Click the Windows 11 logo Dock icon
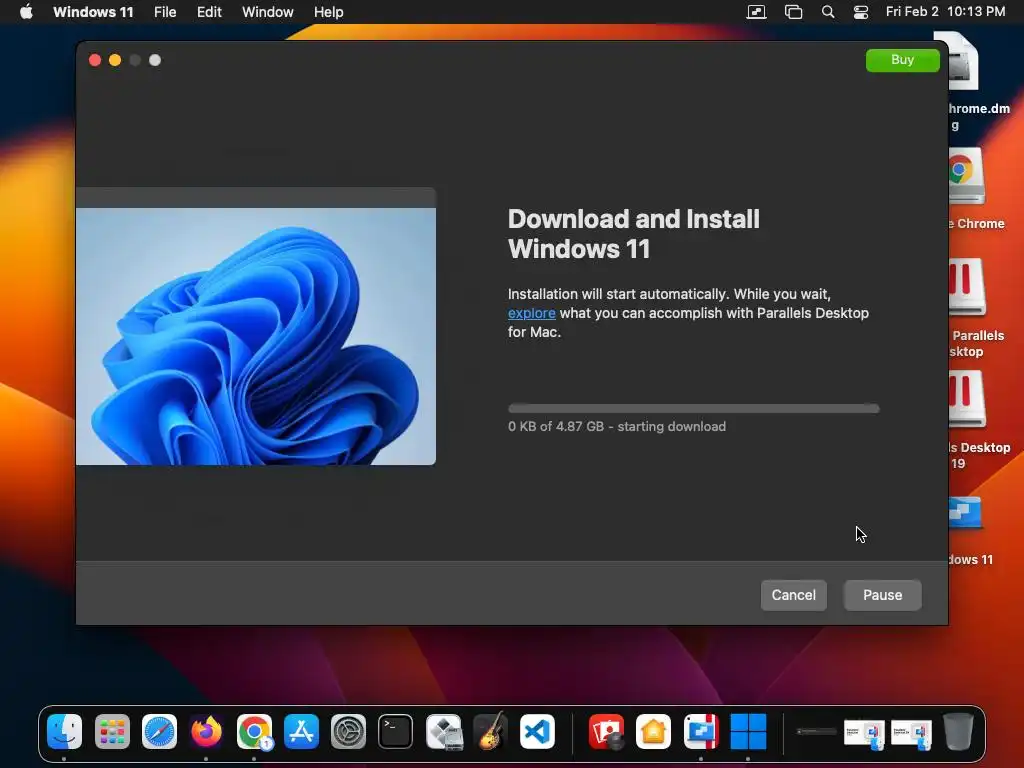 click(748, 731)
